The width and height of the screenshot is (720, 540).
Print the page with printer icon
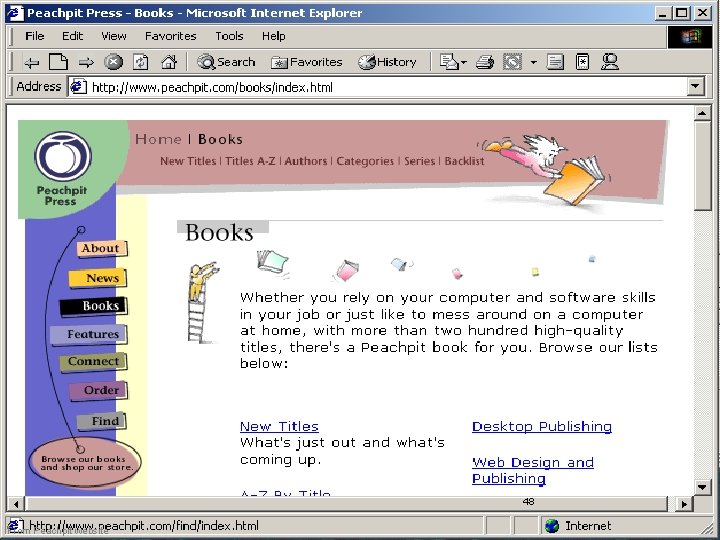pos(485,62)
